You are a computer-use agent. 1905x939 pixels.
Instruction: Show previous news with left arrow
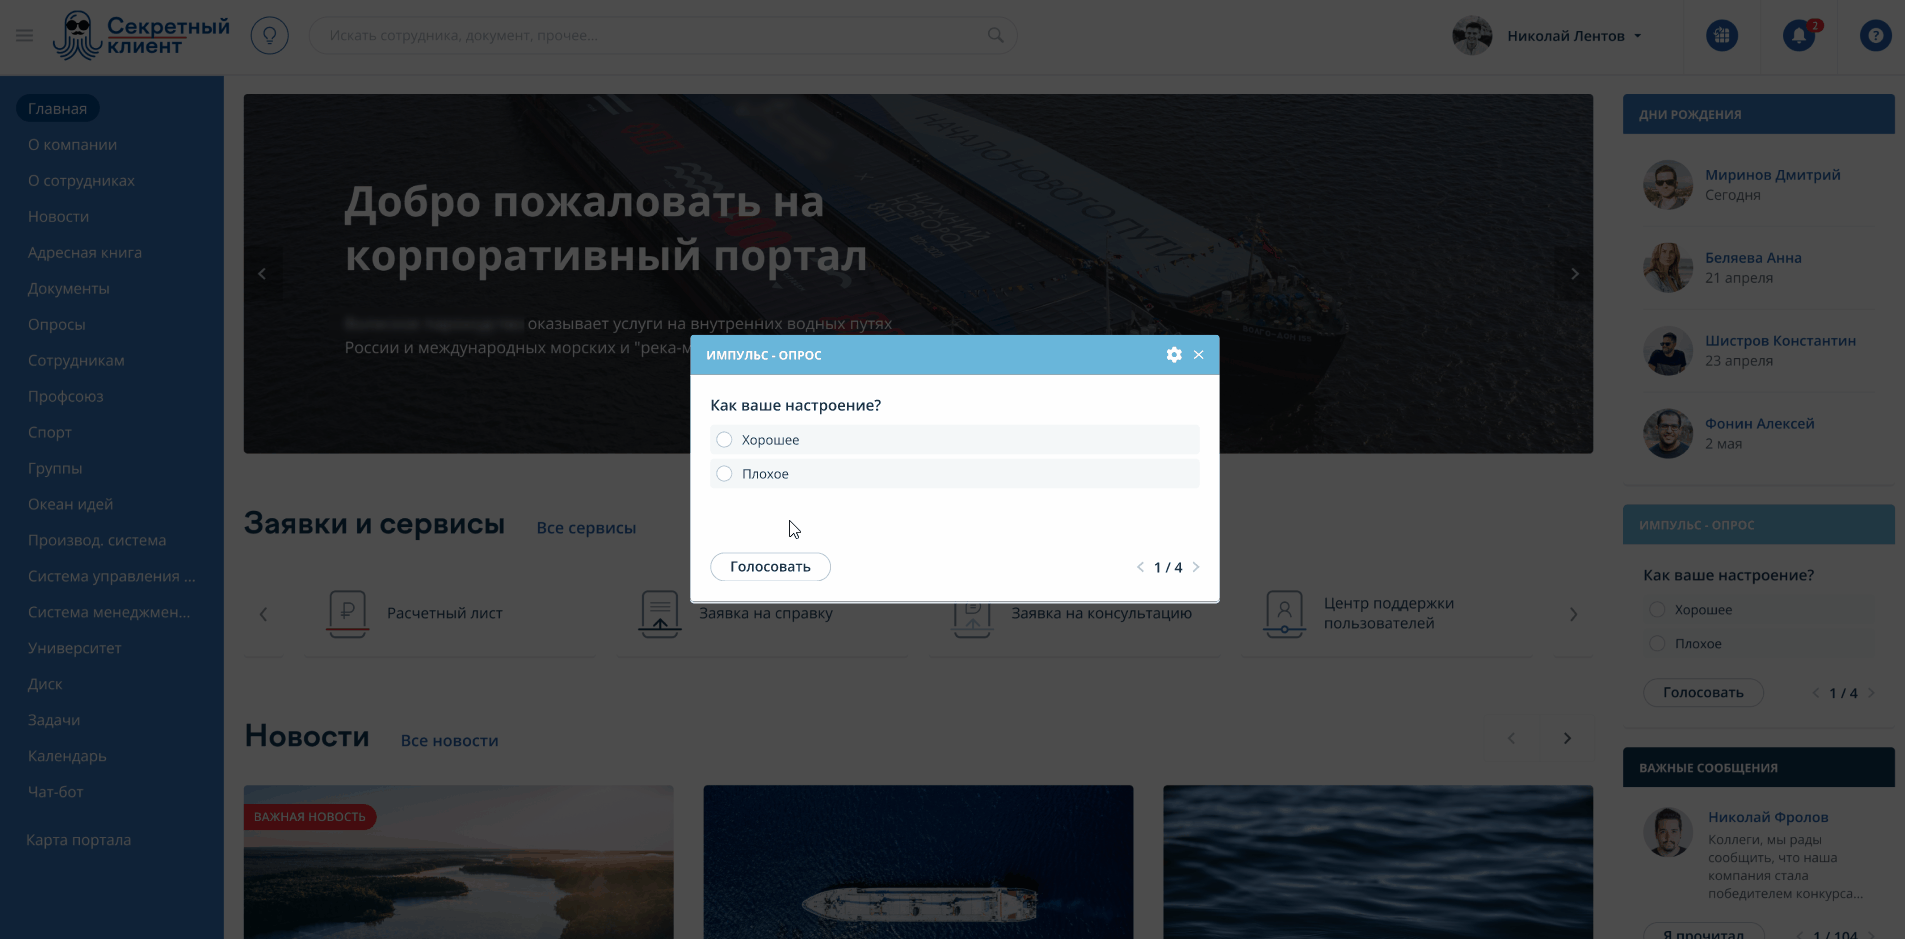(1511, 738)
